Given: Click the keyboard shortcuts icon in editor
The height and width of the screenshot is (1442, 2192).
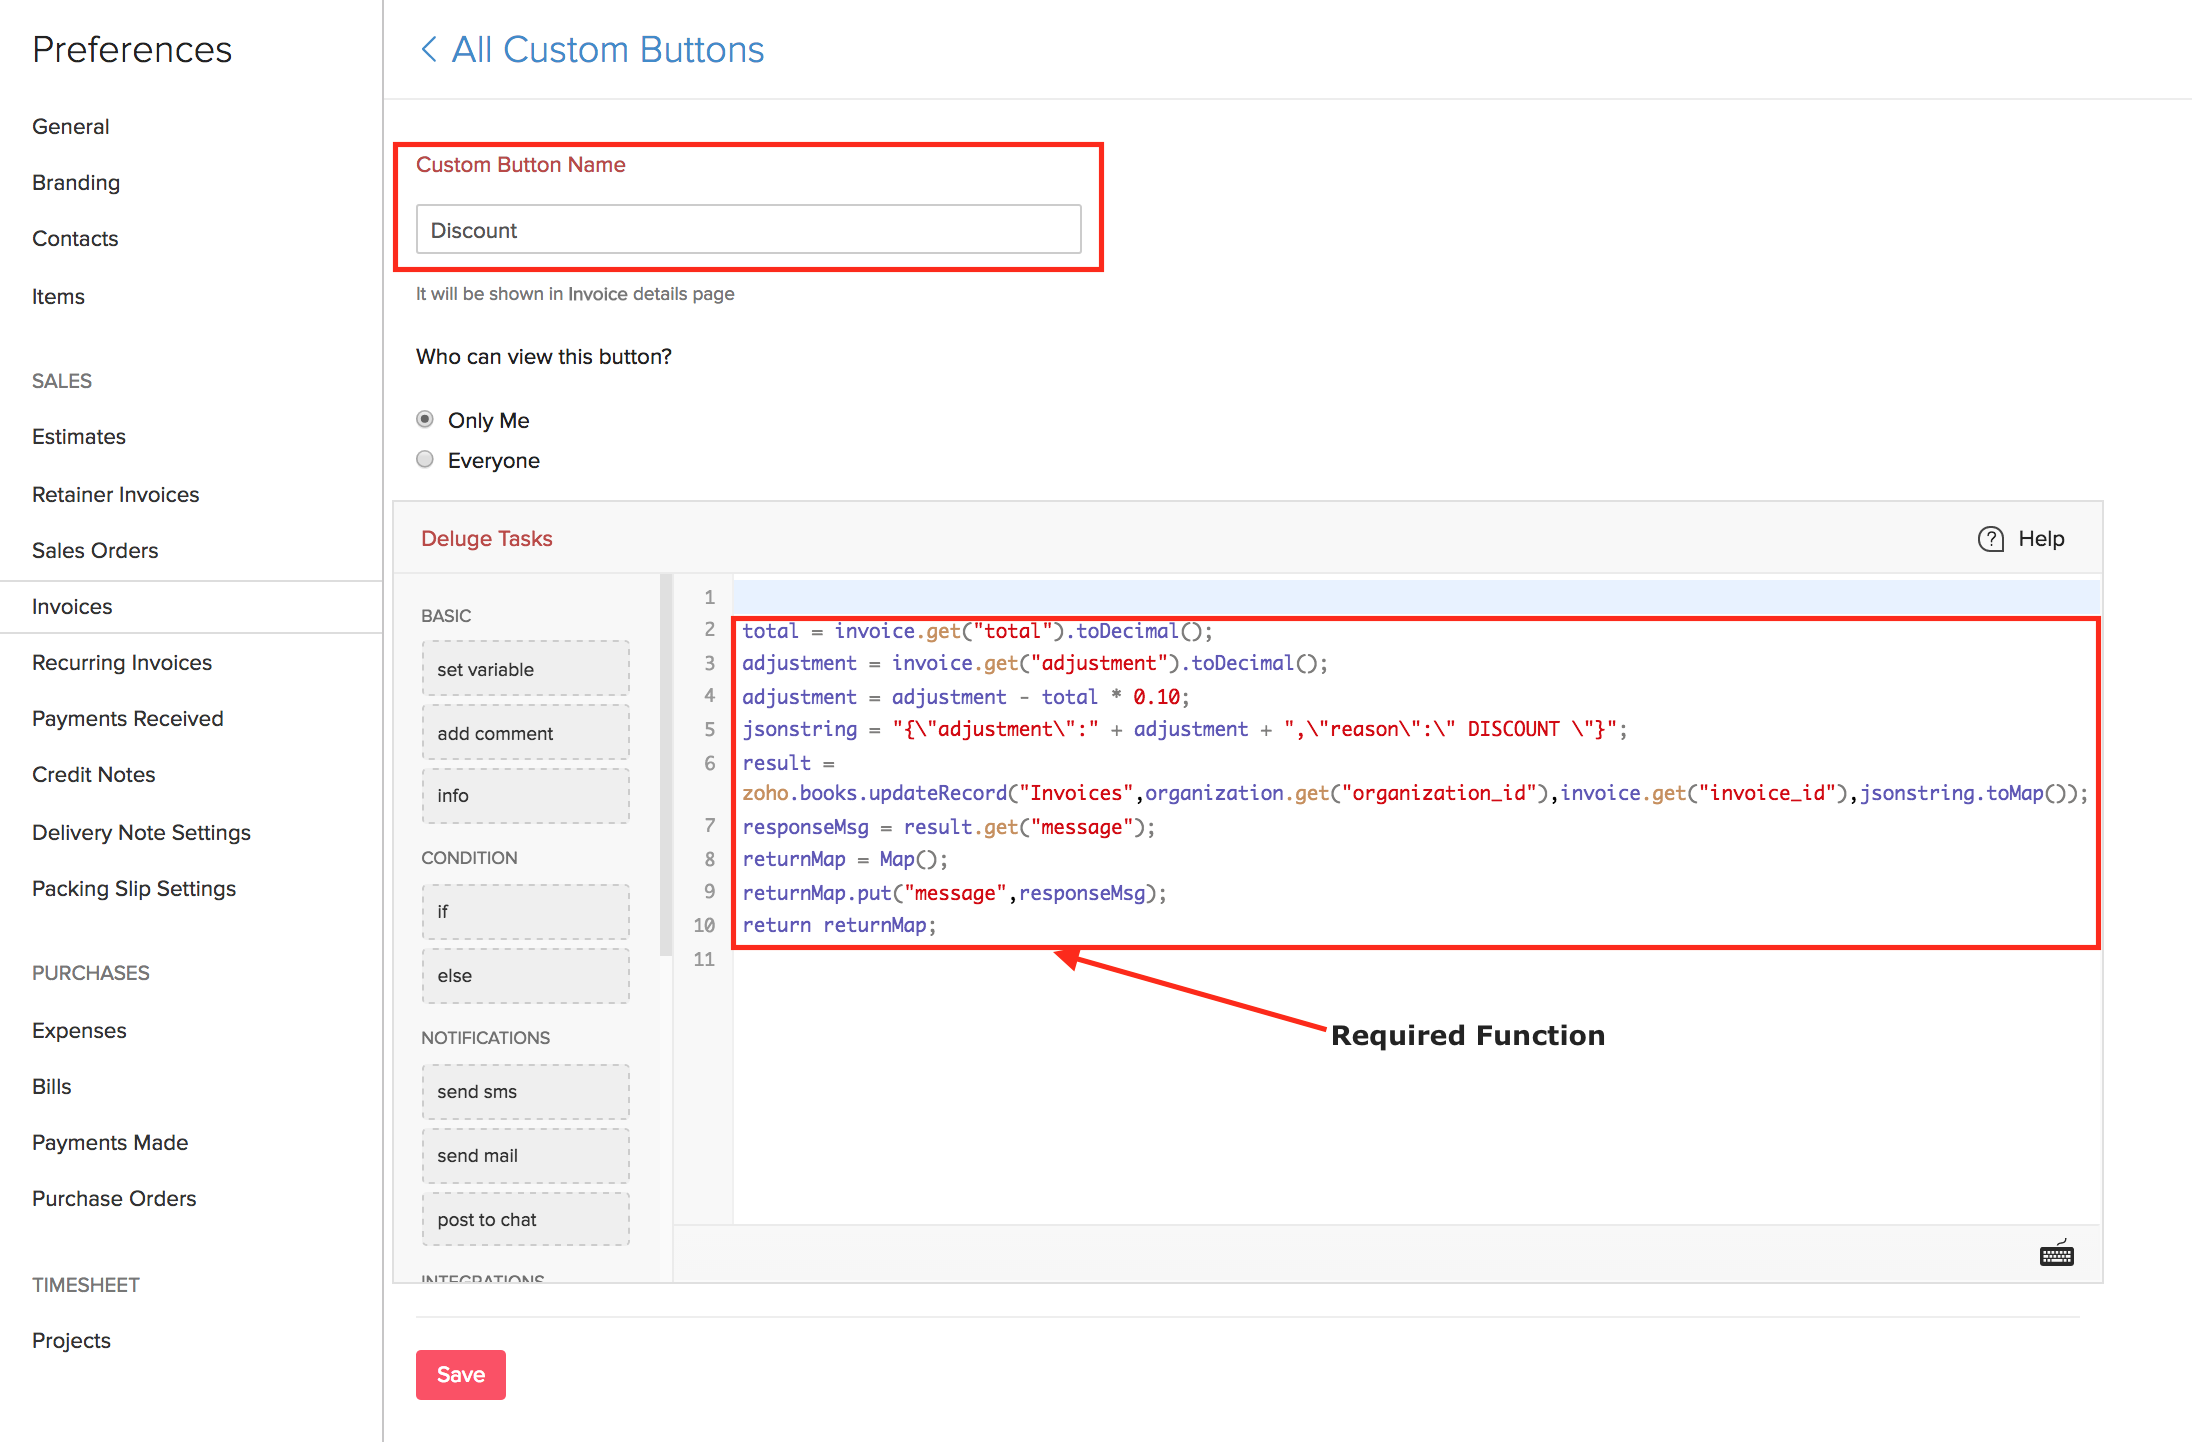Looking at the screenshot, I should tap(2056, 1254).
